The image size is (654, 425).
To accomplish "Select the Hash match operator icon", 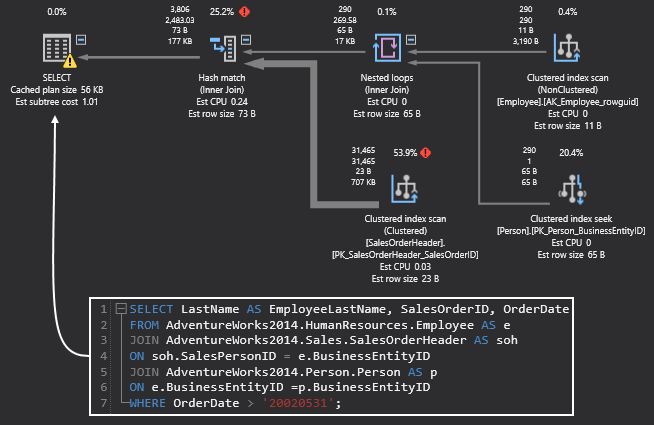I will click(x=223, y=46).
